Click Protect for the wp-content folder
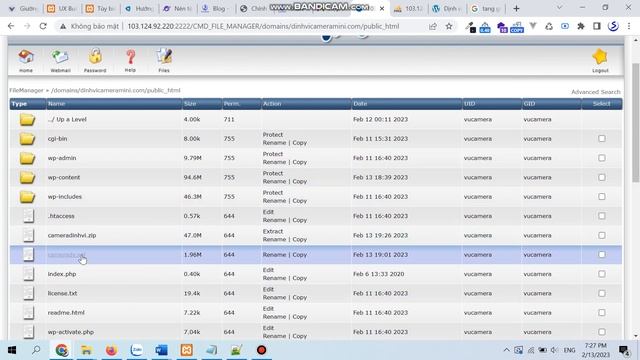This screenshot has width=640, height=360. [x=273, y=173]
